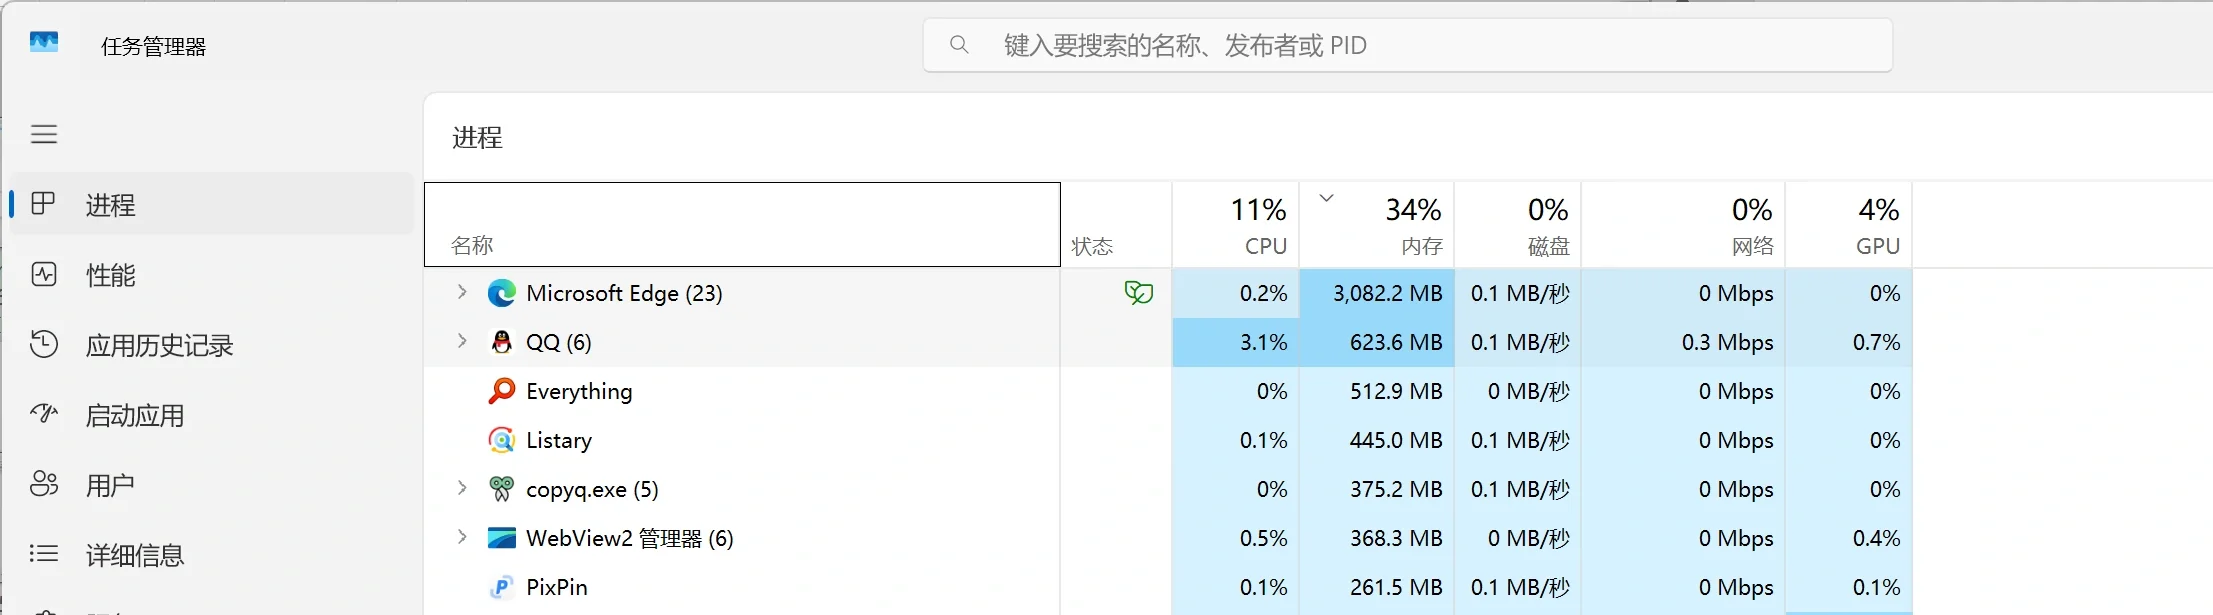Expand the WebView2 管理器 group
The height and width of the screenshot is (615, 2213).
coord(462,537)
